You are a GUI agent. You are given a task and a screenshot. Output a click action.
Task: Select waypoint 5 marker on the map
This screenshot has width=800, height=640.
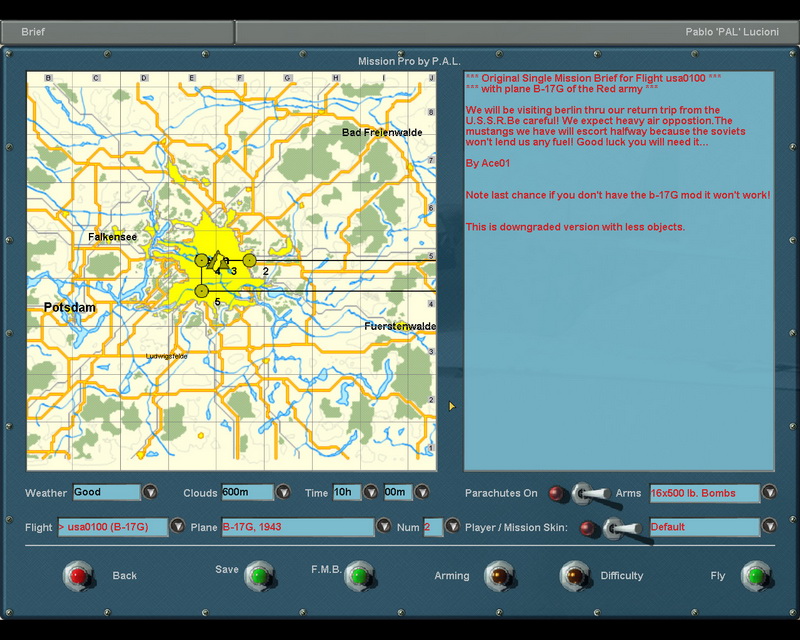[x=202, y=291]
